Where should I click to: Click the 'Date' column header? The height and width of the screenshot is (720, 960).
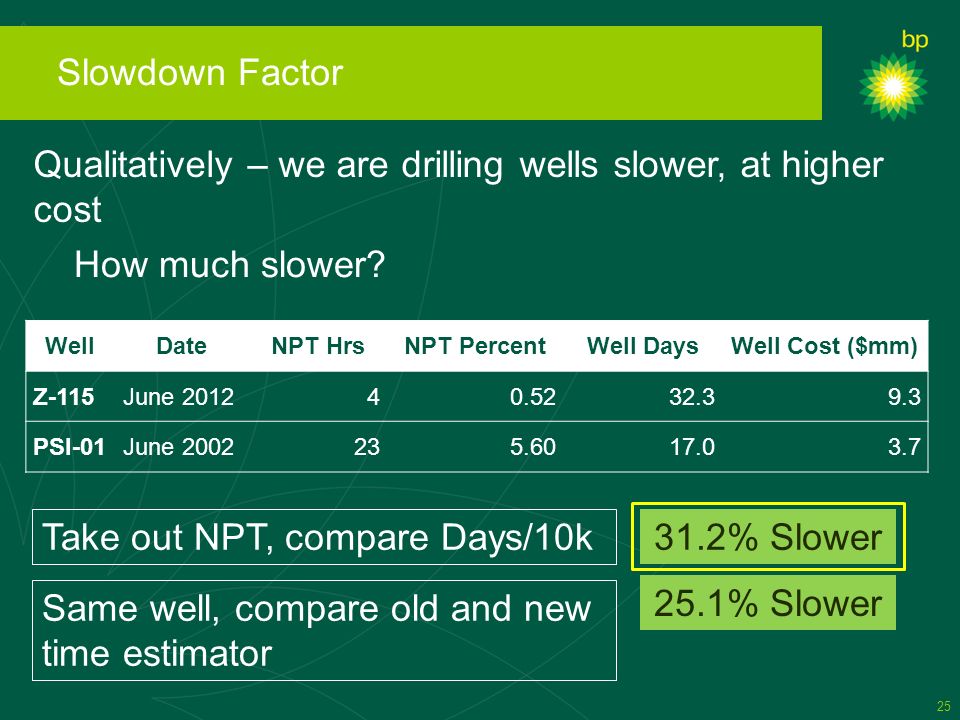coord(181,346)
